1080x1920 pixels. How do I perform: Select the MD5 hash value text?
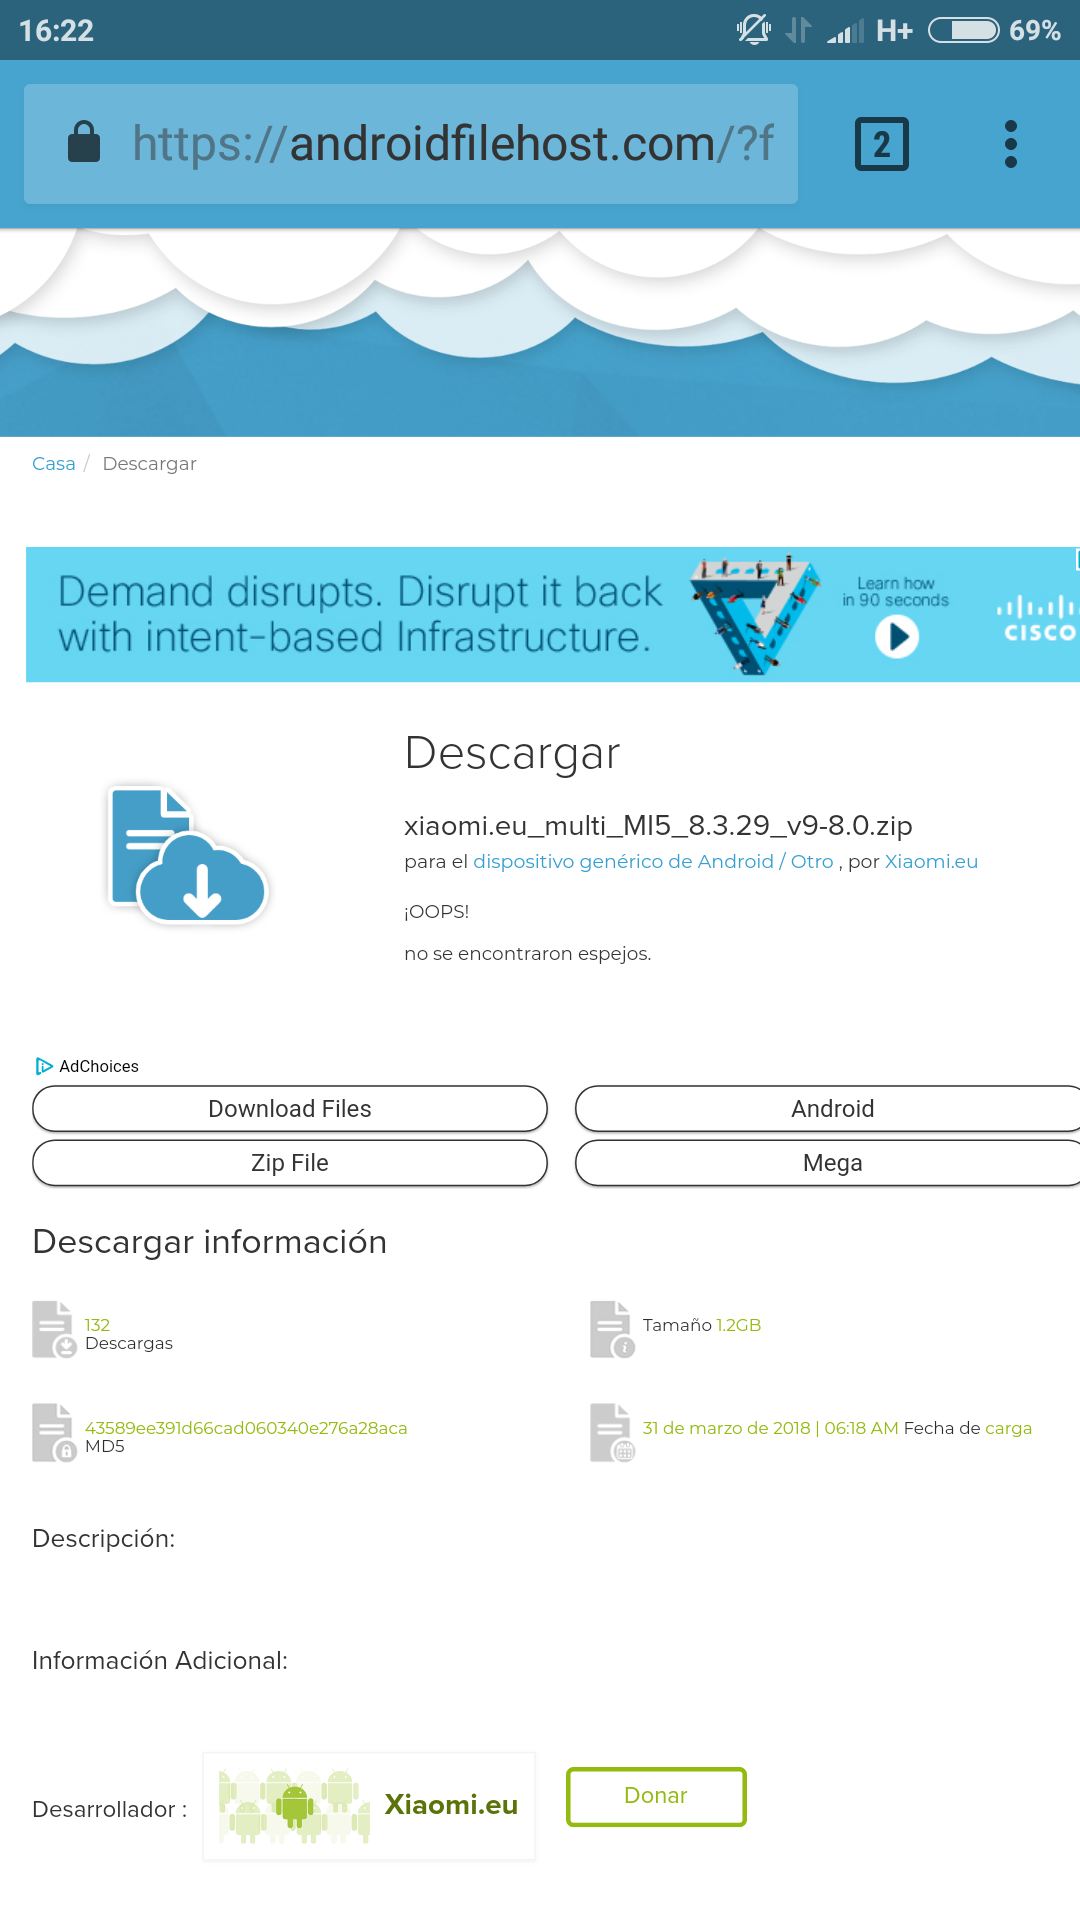pyautogui.click(x=246, y=1428)
